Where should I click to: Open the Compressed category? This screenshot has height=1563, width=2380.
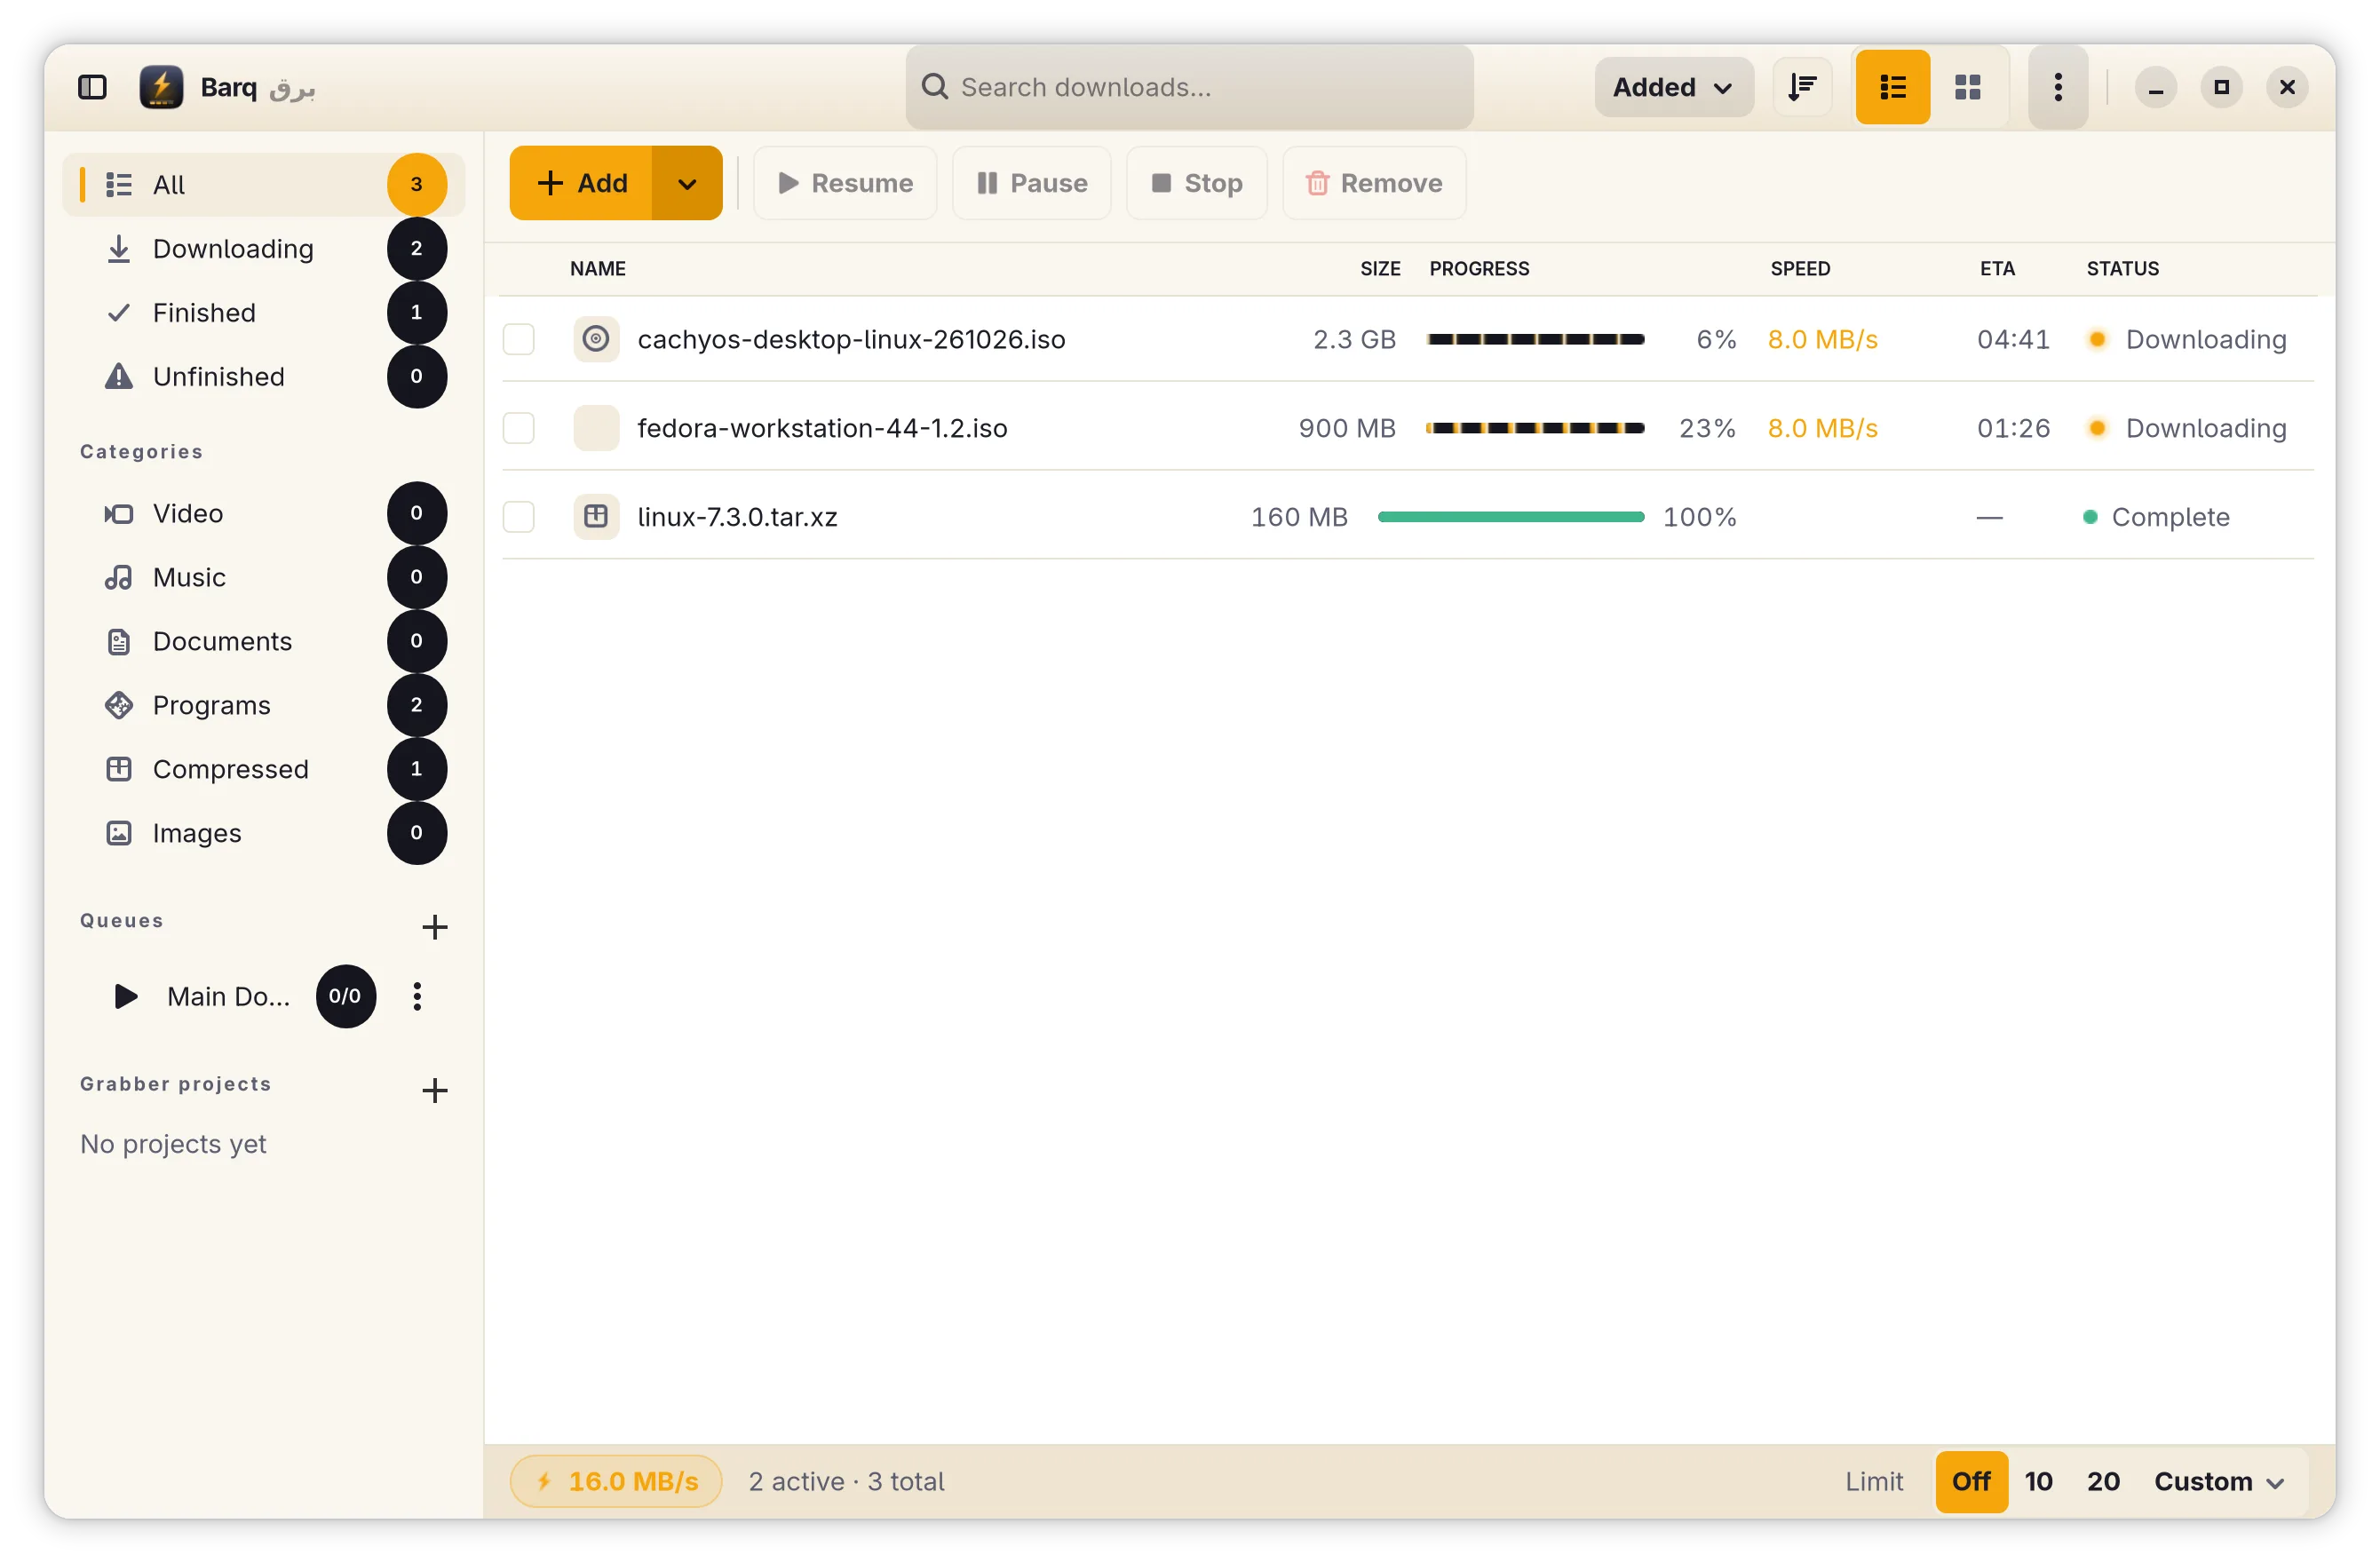coord(263,769)
